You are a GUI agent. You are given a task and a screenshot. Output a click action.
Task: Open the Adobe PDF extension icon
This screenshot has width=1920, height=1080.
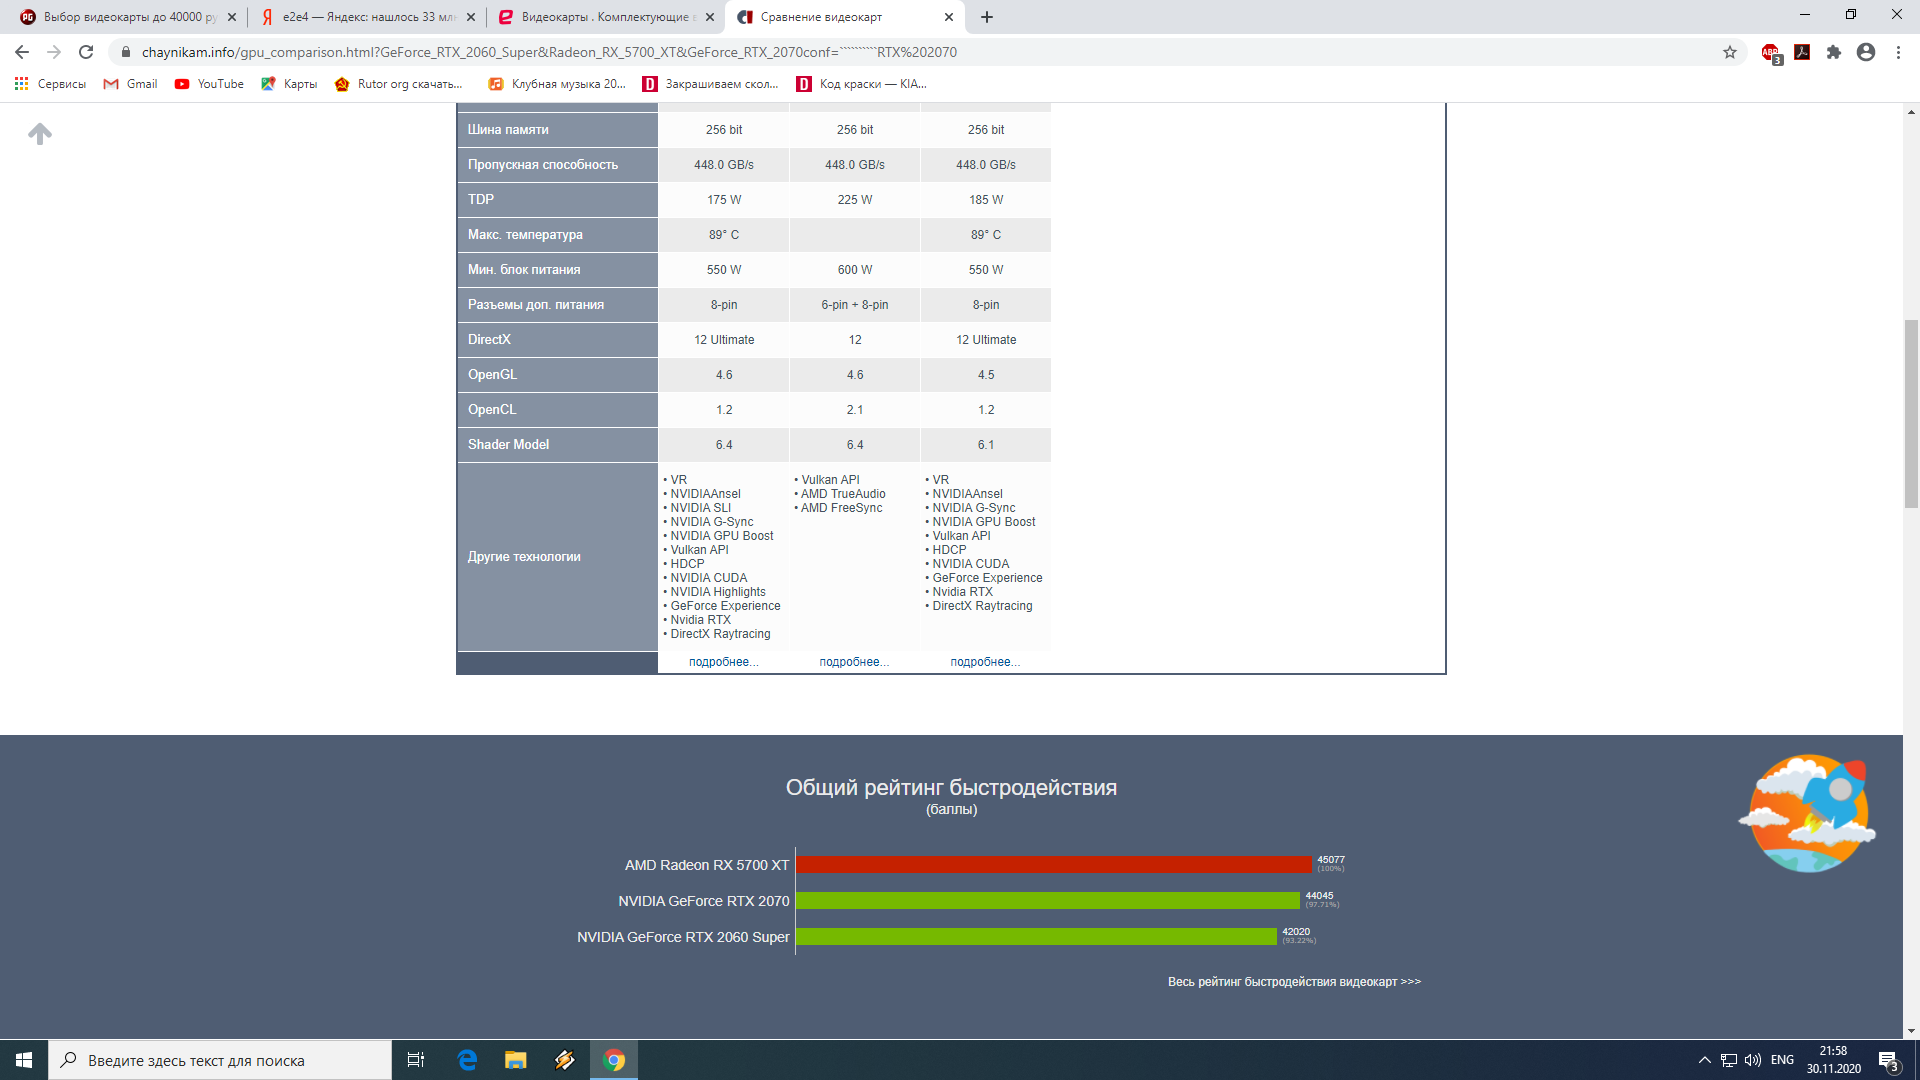(x=1802, y=52)
